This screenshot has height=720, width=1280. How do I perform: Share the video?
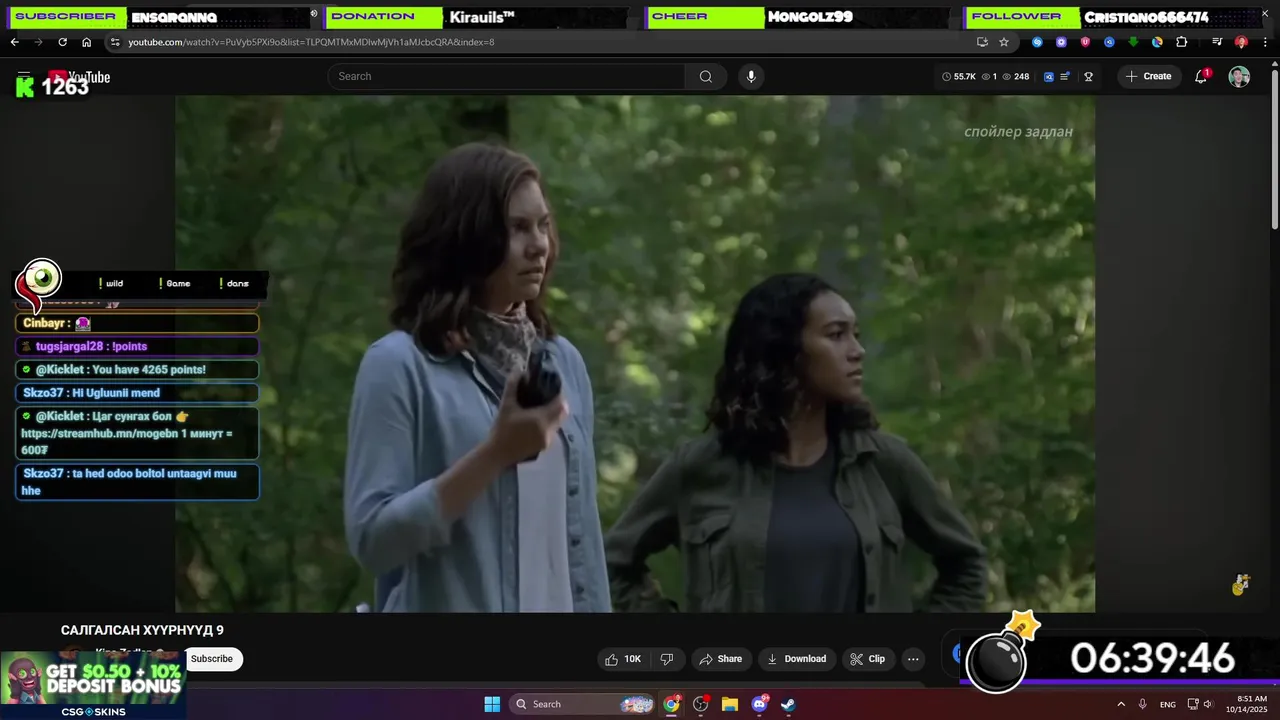click(721, 659)
